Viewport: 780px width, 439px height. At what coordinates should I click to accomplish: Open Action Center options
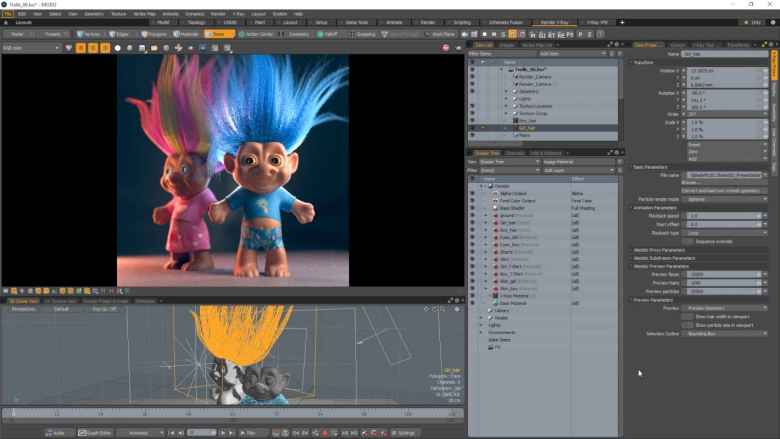tap(255, 34)
